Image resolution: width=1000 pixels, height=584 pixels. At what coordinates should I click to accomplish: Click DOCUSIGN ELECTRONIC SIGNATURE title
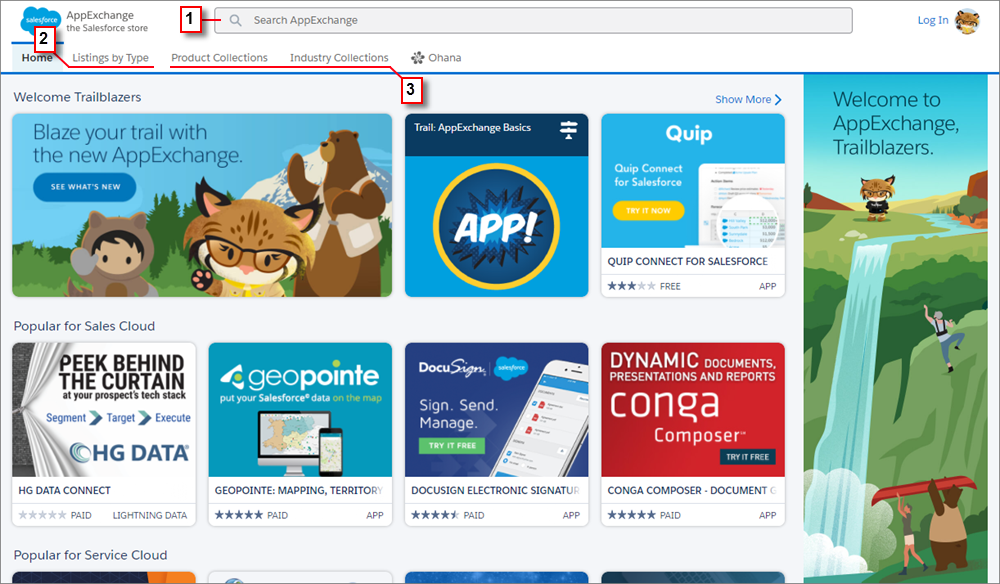click(496, 490)
